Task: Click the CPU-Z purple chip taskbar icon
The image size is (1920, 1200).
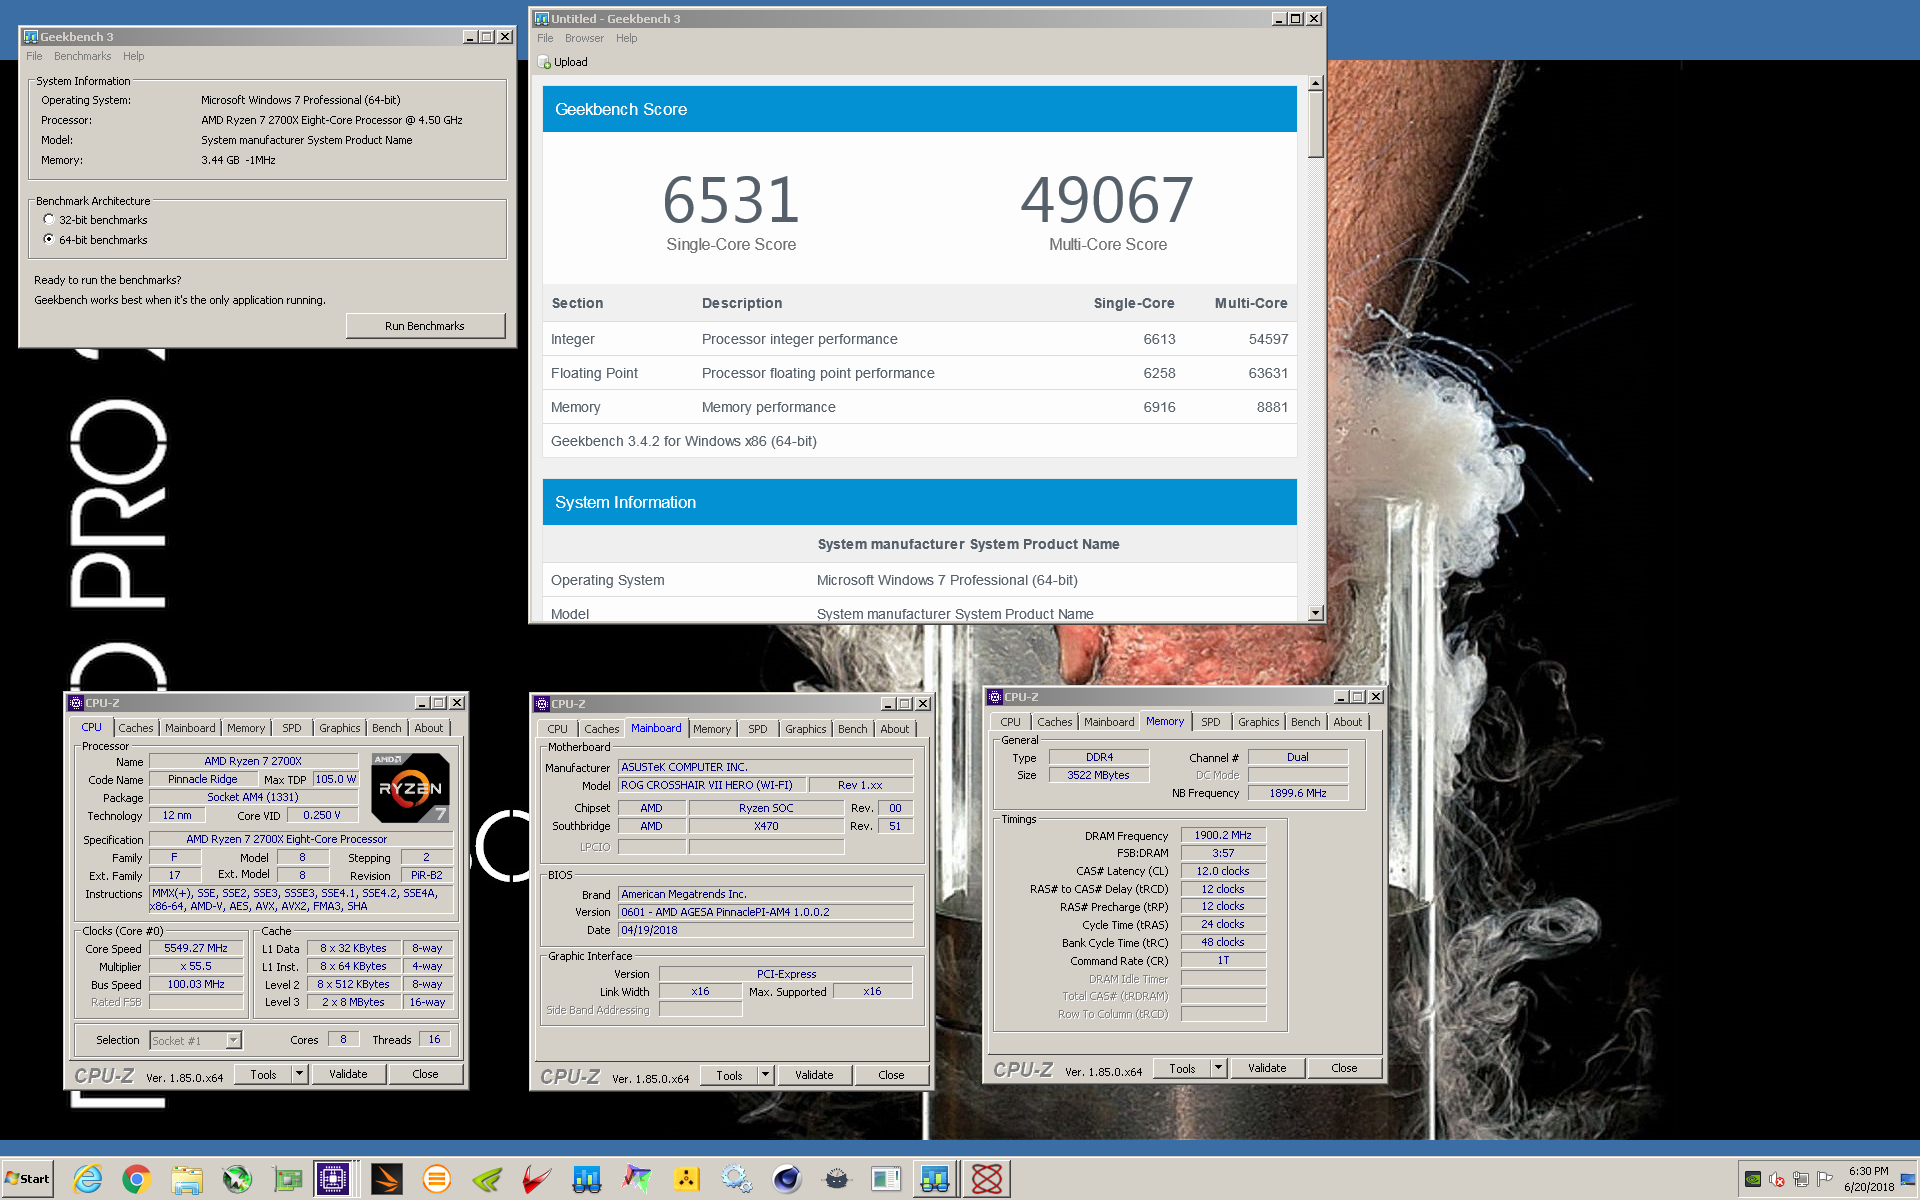Action: pyautogui.click(x=333, y=1179)
